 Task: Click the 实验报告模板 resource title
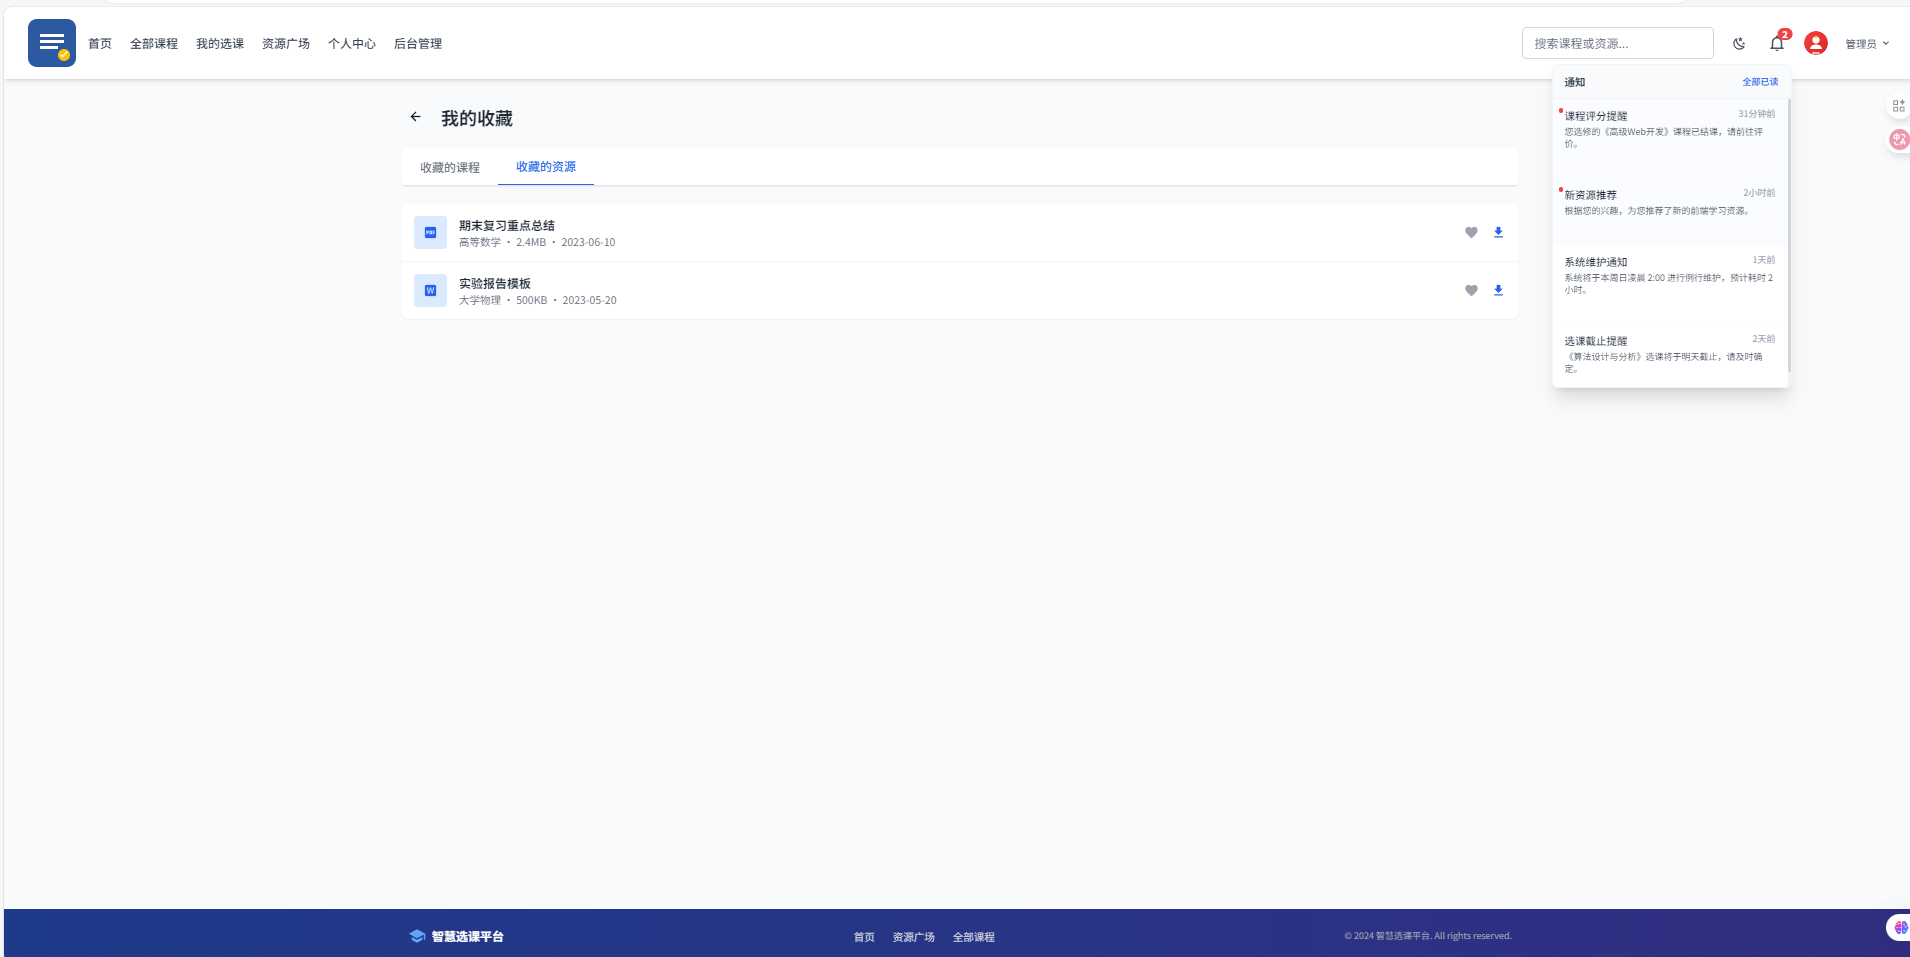(x=495, y=284)
